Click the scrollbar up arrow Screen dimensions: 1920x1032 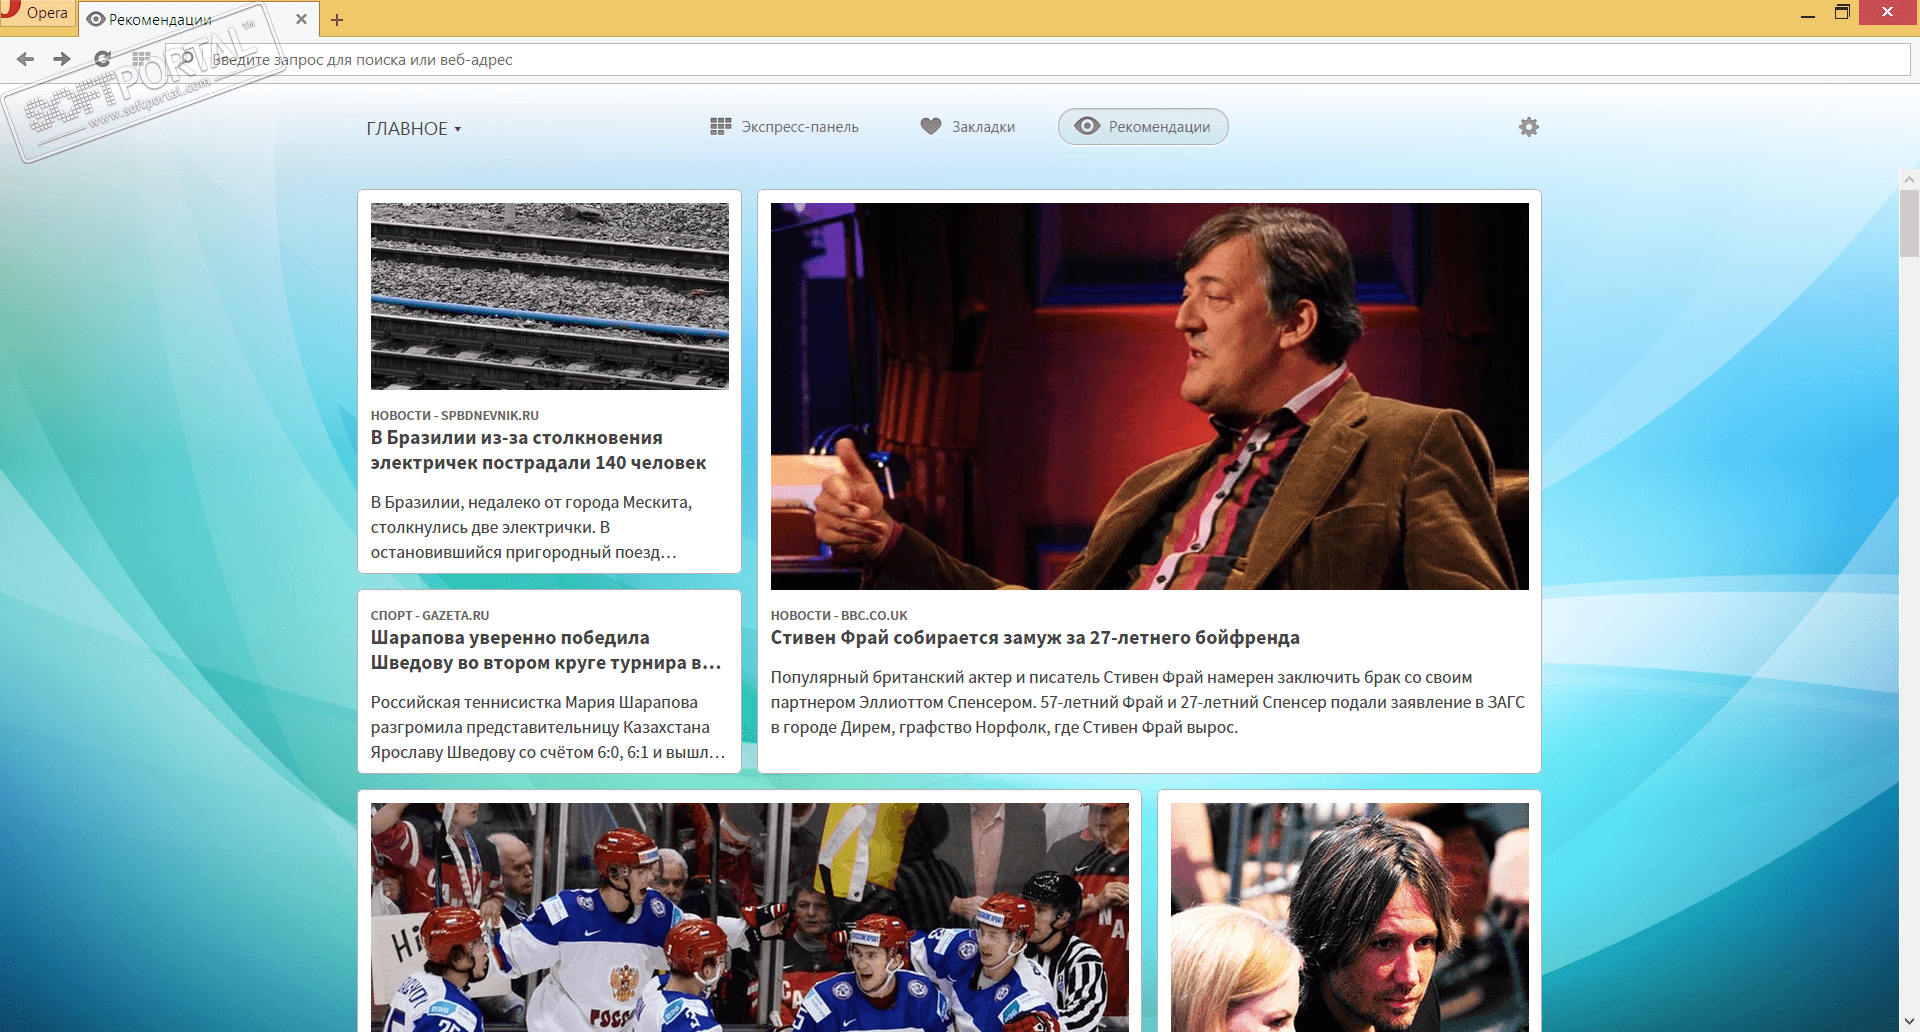coord(1909,180)
